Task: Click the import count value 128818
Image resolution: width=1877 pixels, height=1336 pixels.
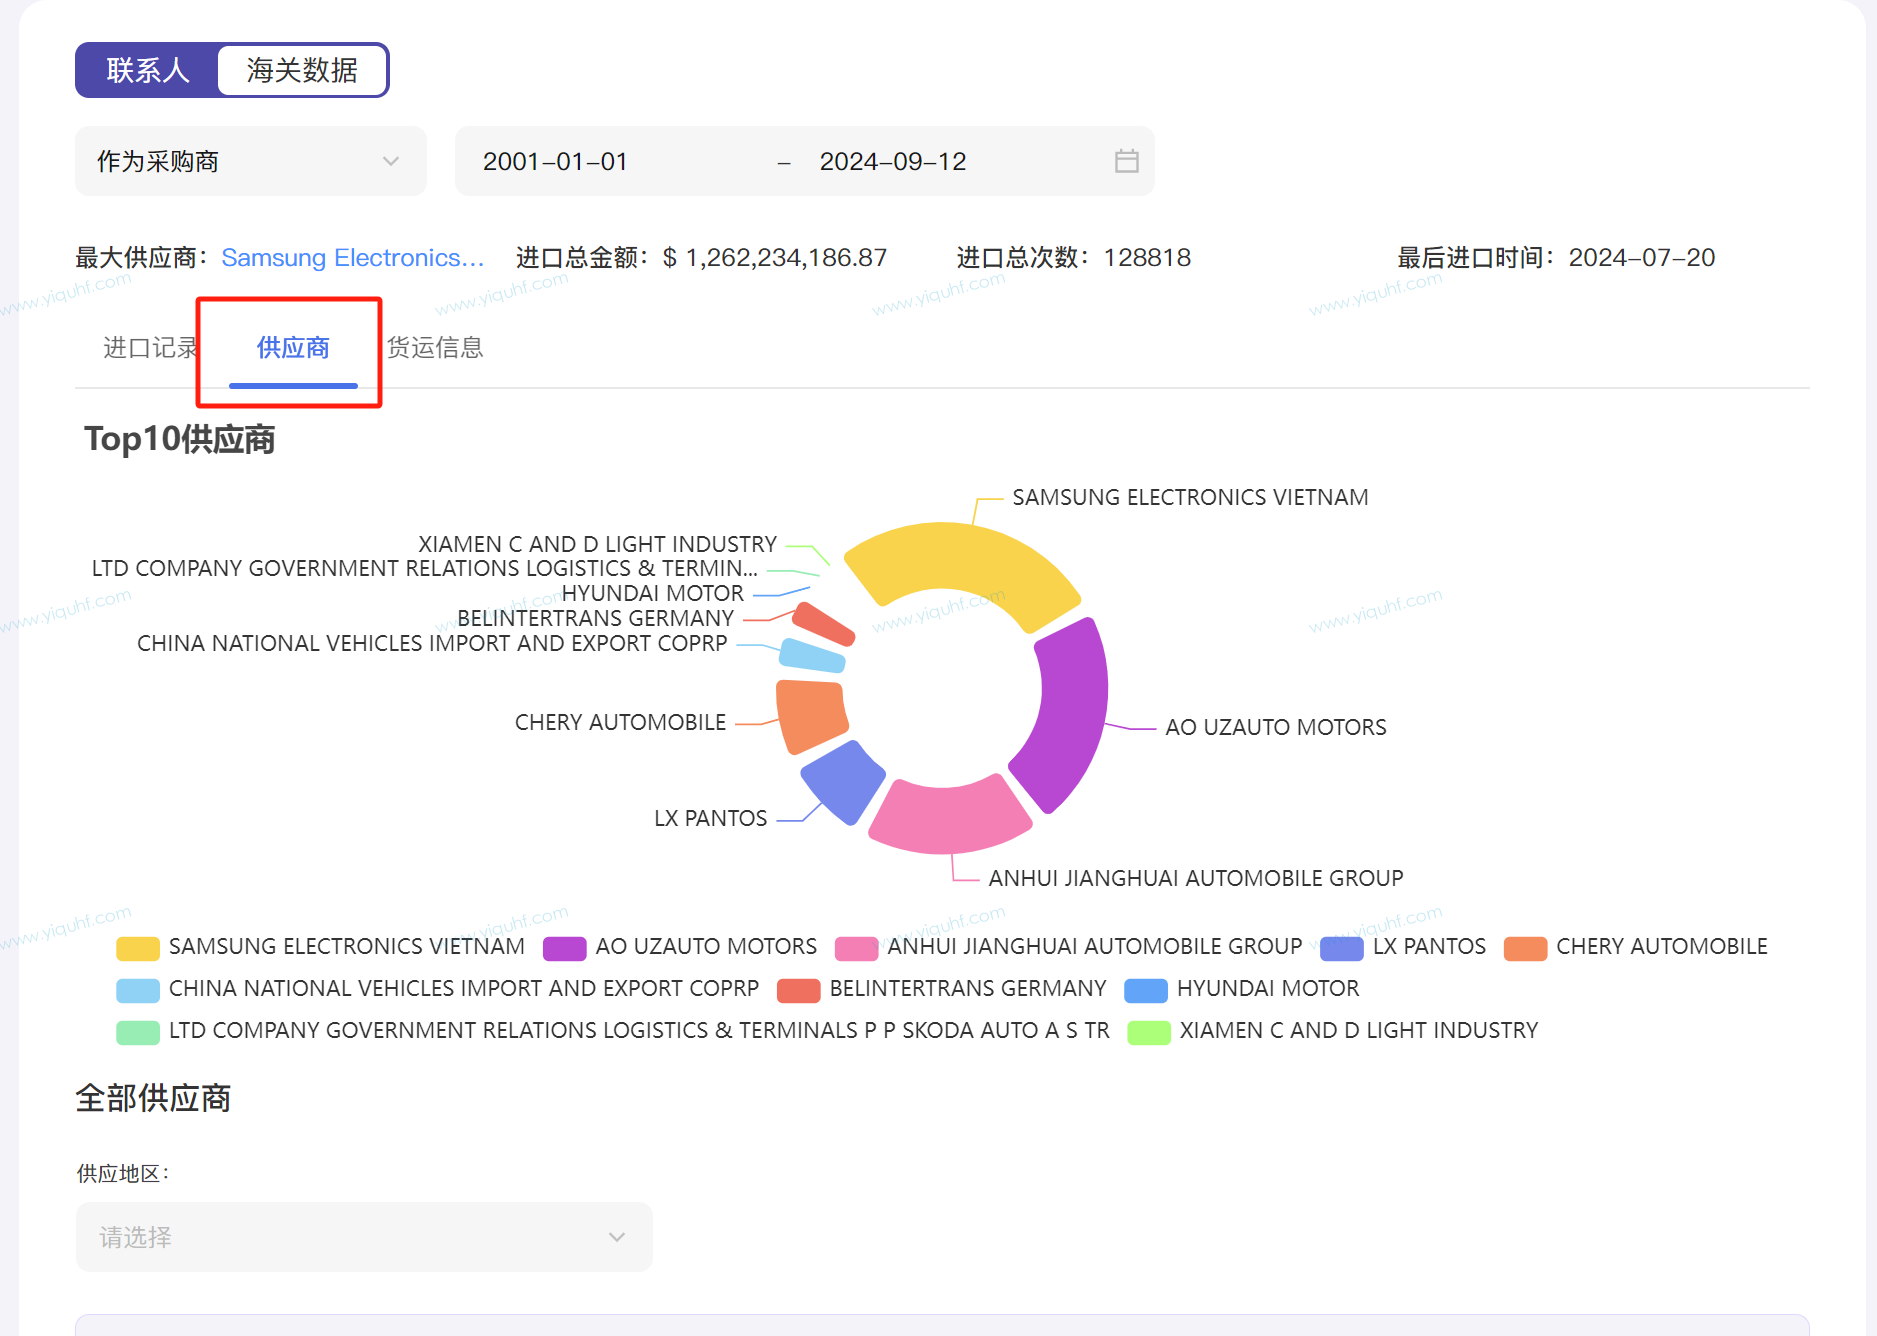Action: 1147,258
